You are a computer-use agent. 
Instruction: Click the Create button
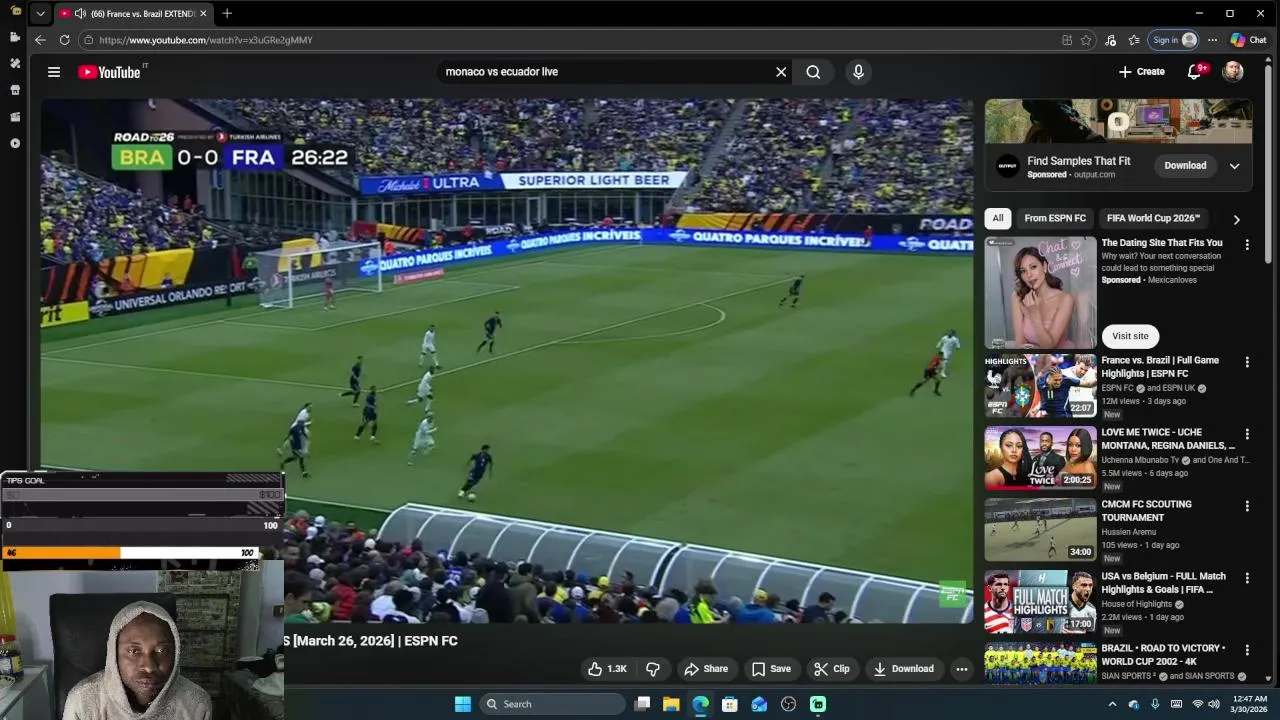(x=1142, y=72)
